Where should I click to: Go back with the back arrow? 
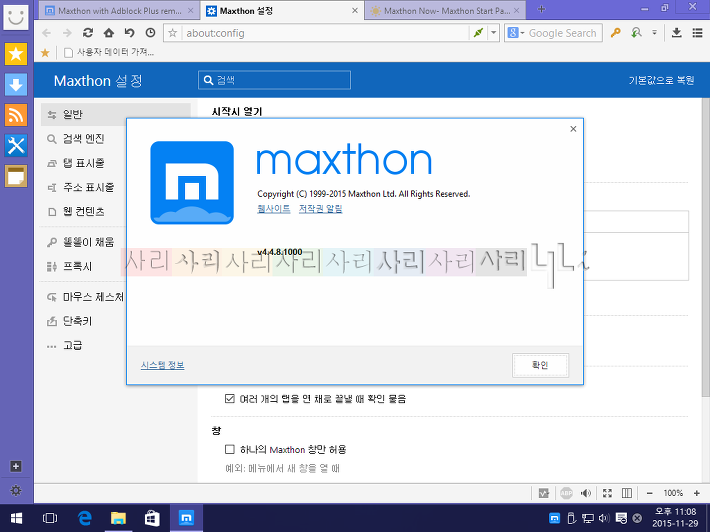point(46,33)
